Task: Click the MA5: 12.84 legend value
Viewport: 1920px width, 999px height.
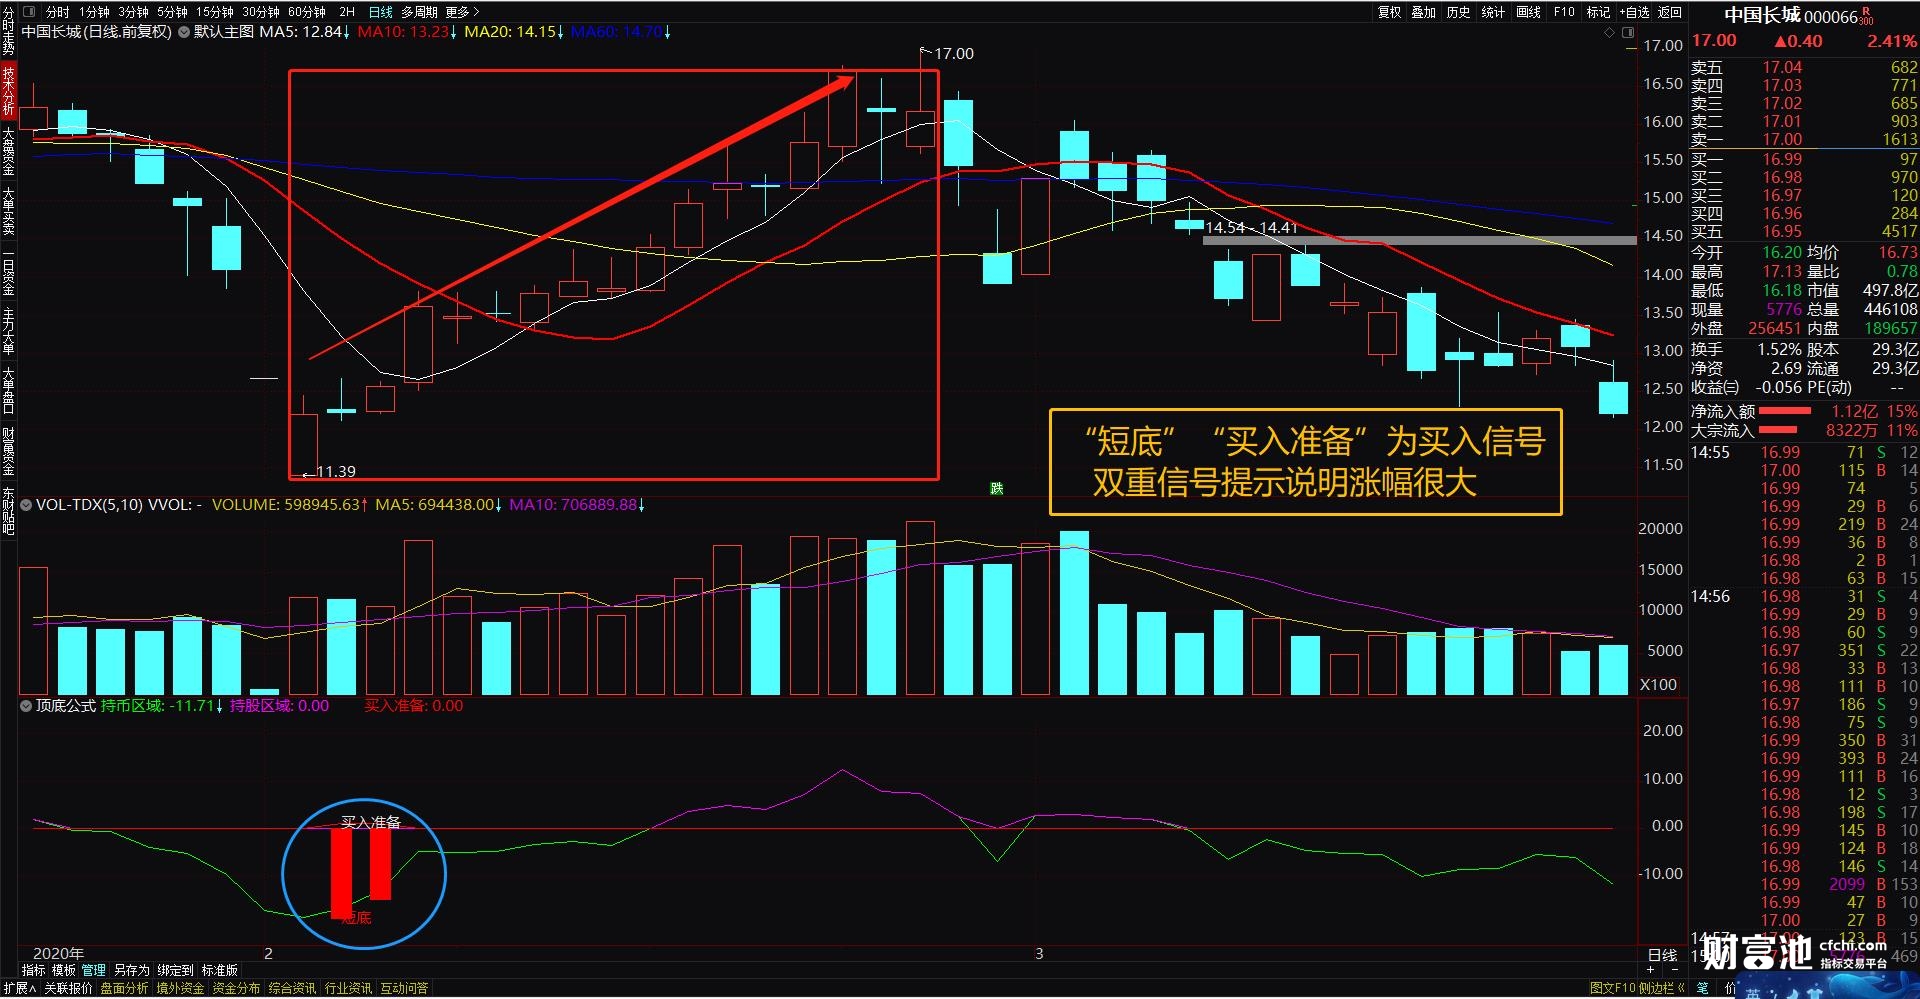Action: (x=304, y=32)
